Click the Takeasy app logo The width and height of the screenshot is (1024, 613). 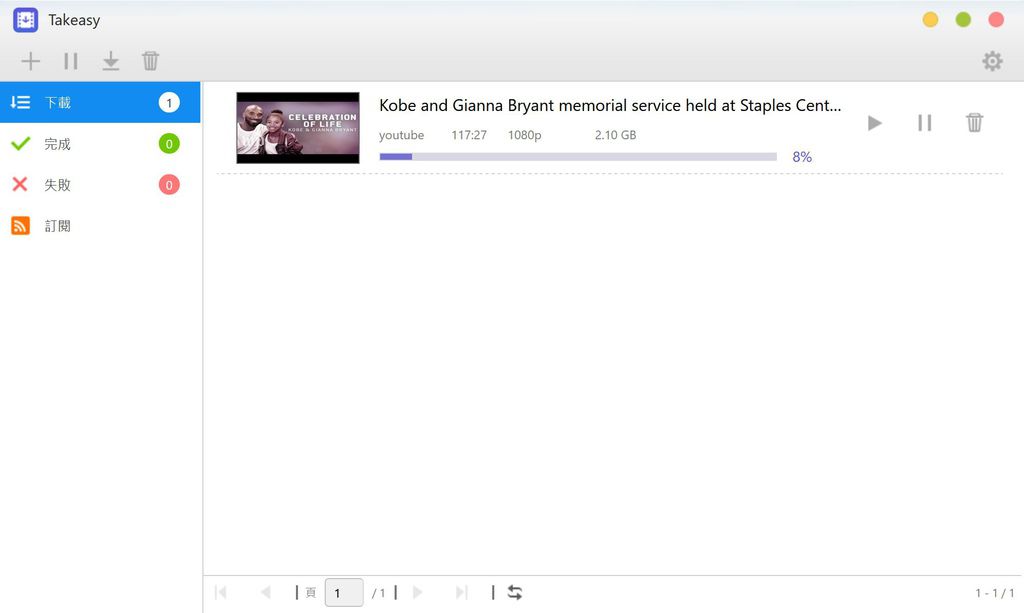pos(25,20)
